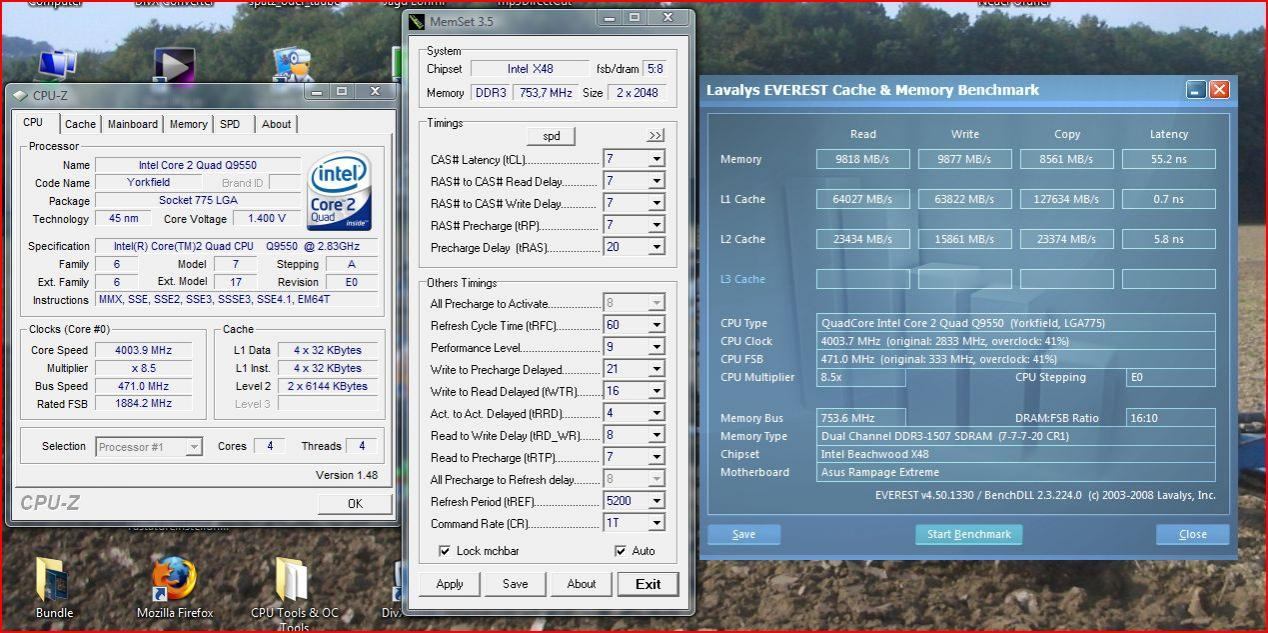The width and height of the screenshot is (1268, 633).
Task: Click the Core Voltage 1.400 V value
Action: pyautogui.click(x=266, y=219)
